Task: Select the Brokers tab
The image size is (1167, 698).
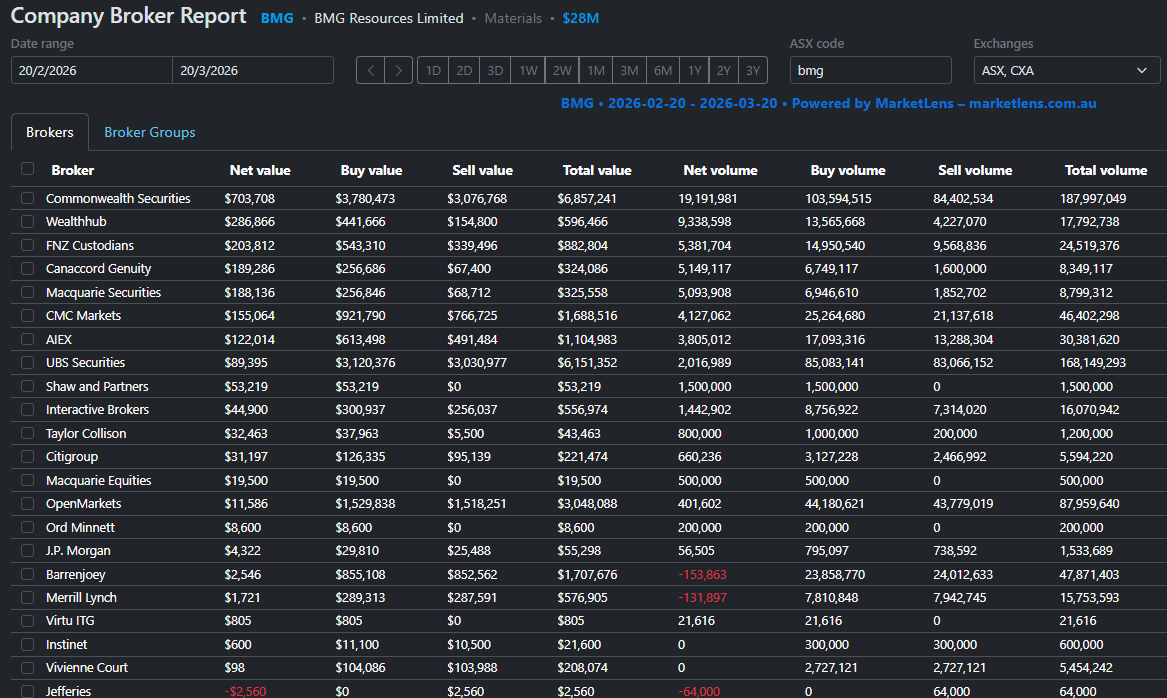Action: coord(50,132)
